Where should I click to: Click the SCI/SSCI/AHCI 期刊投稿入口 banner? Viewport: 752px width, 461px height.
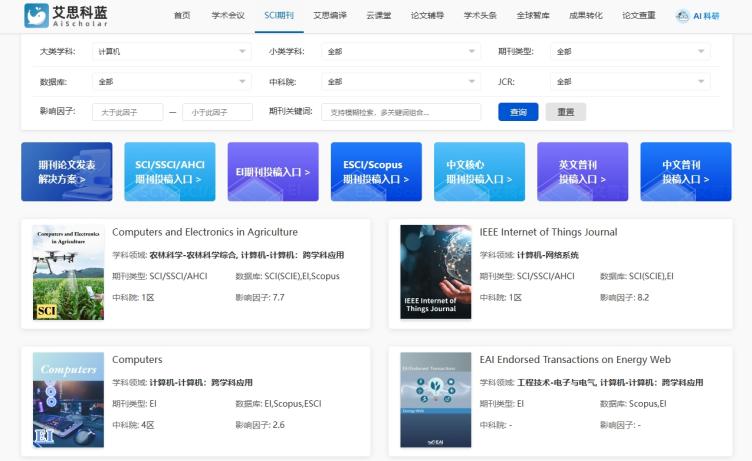coord(169,172)
